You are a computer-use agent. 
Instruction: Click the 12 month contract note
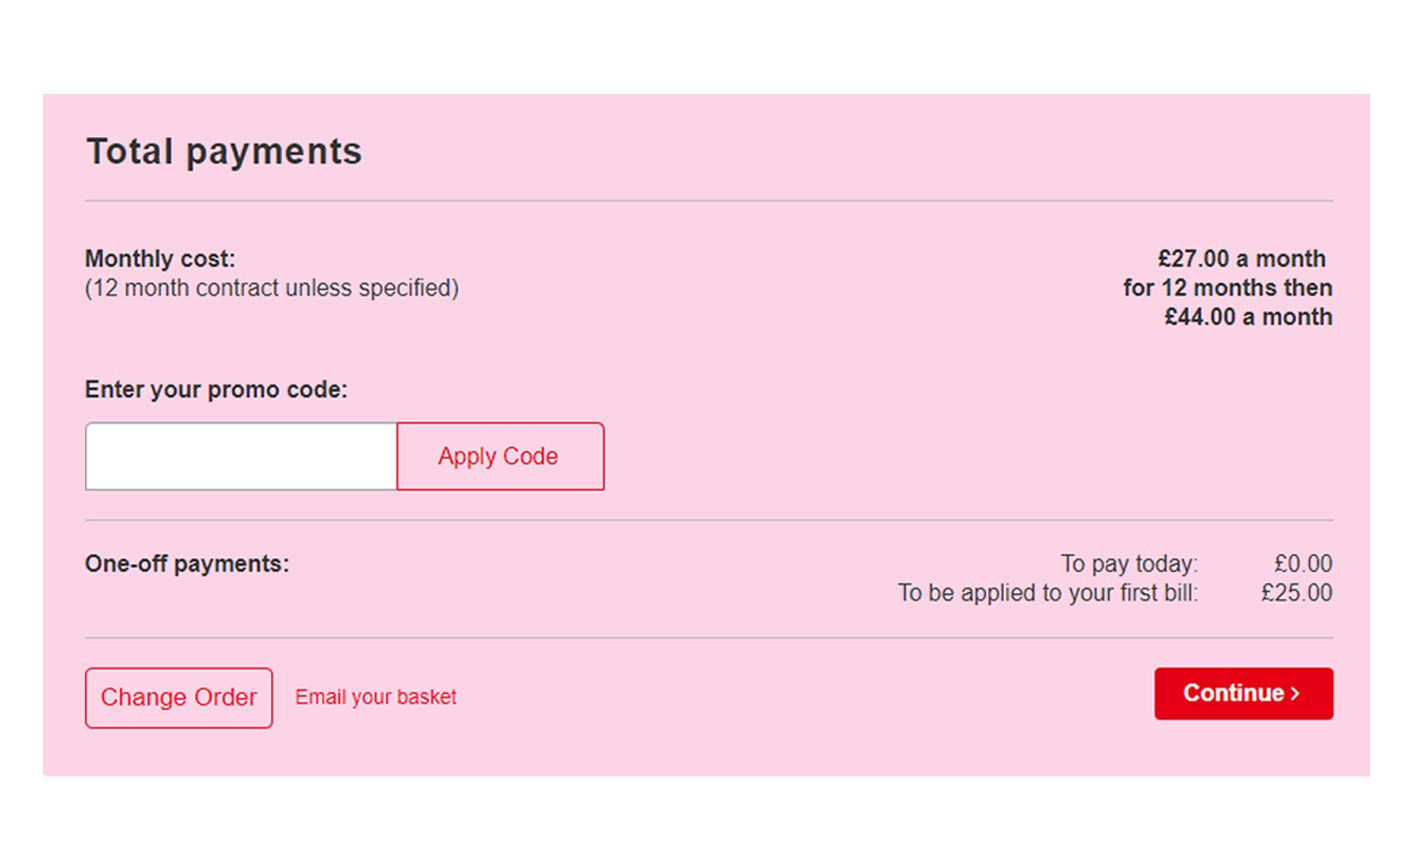(x=272, y=288)
